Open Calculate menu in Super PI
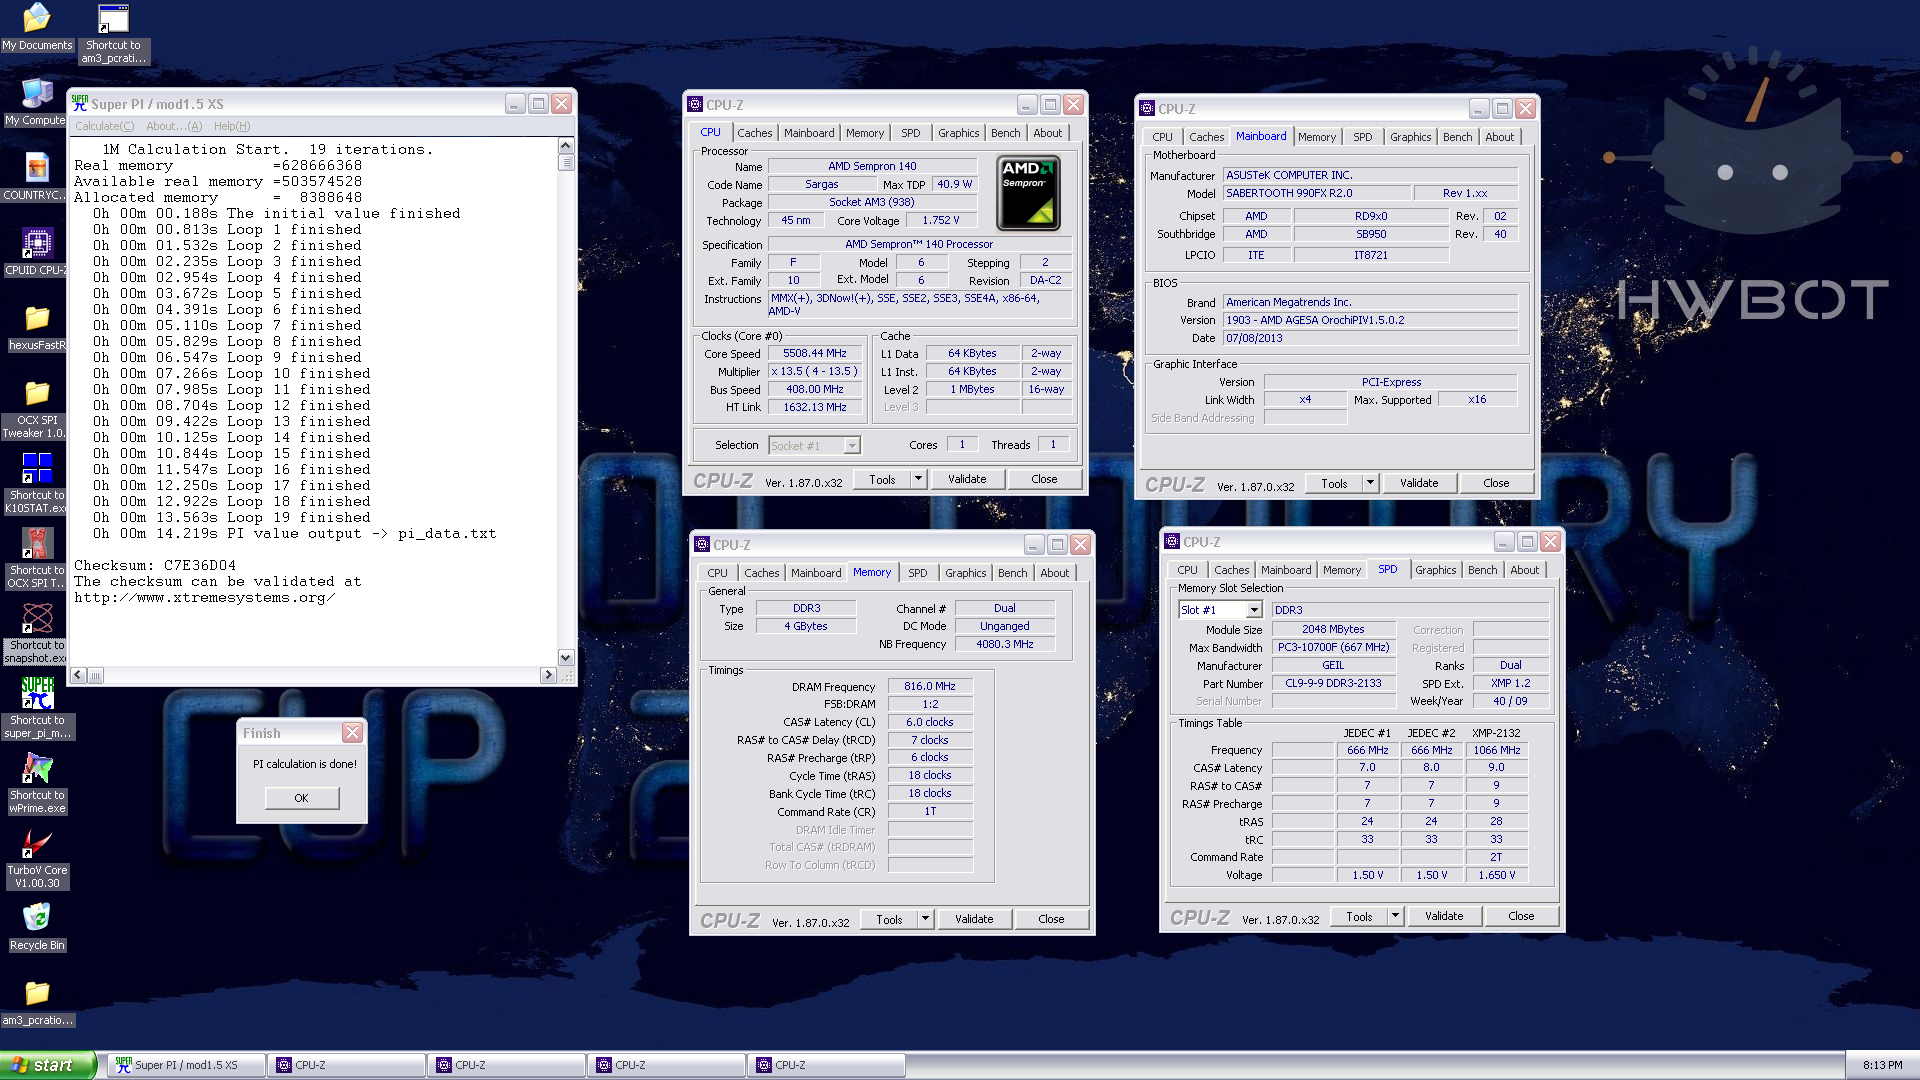The width and height of the screenshot is (1920, 1080). click(104, 126)
